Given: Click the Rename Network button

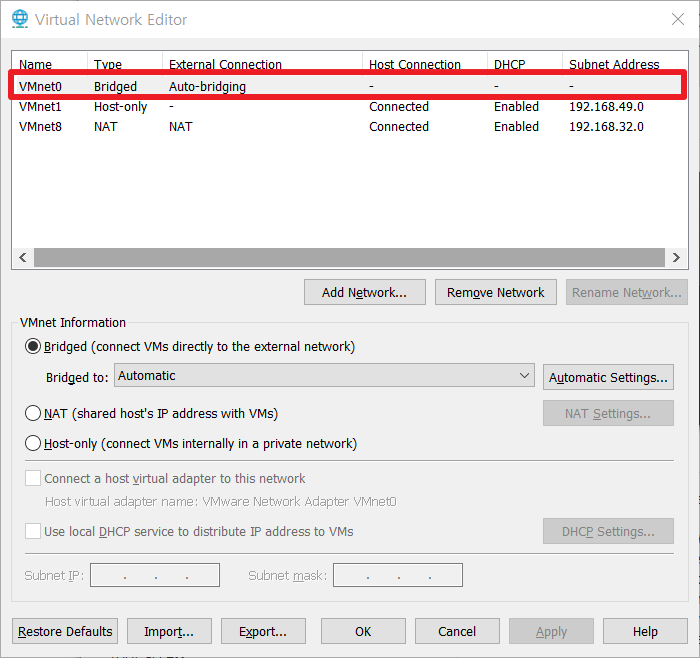Looking at the screenshot, I should (626, 292).
